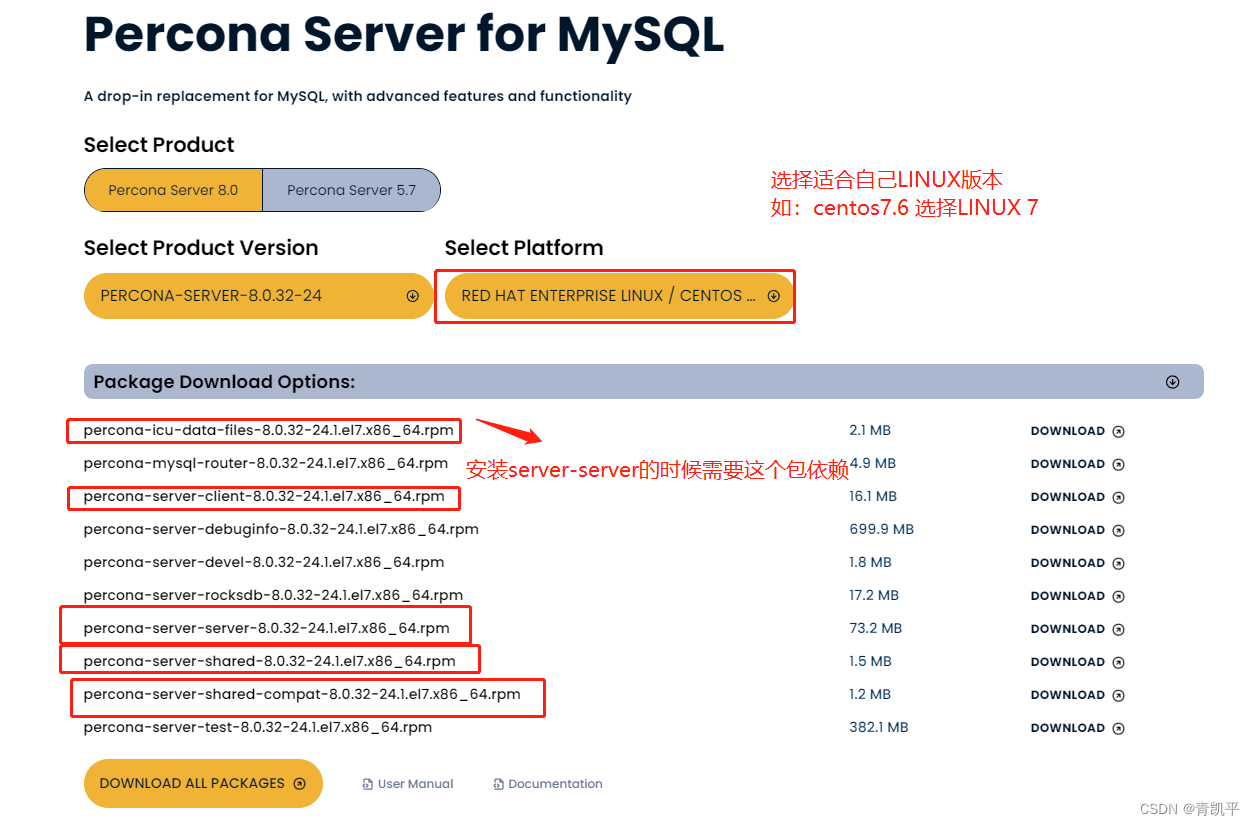This screenshot has width=1255, height=825.
Task: Open the User Manual link
Action: point(416,784)
